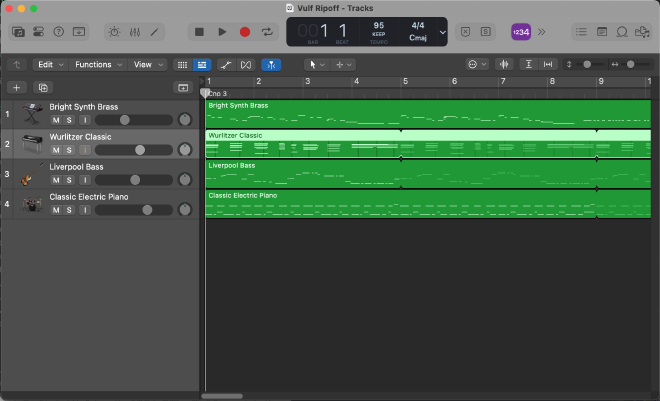Start recording with the red record button
The image size is (660, 401).
pyautogui.click(x=245, y=32)
